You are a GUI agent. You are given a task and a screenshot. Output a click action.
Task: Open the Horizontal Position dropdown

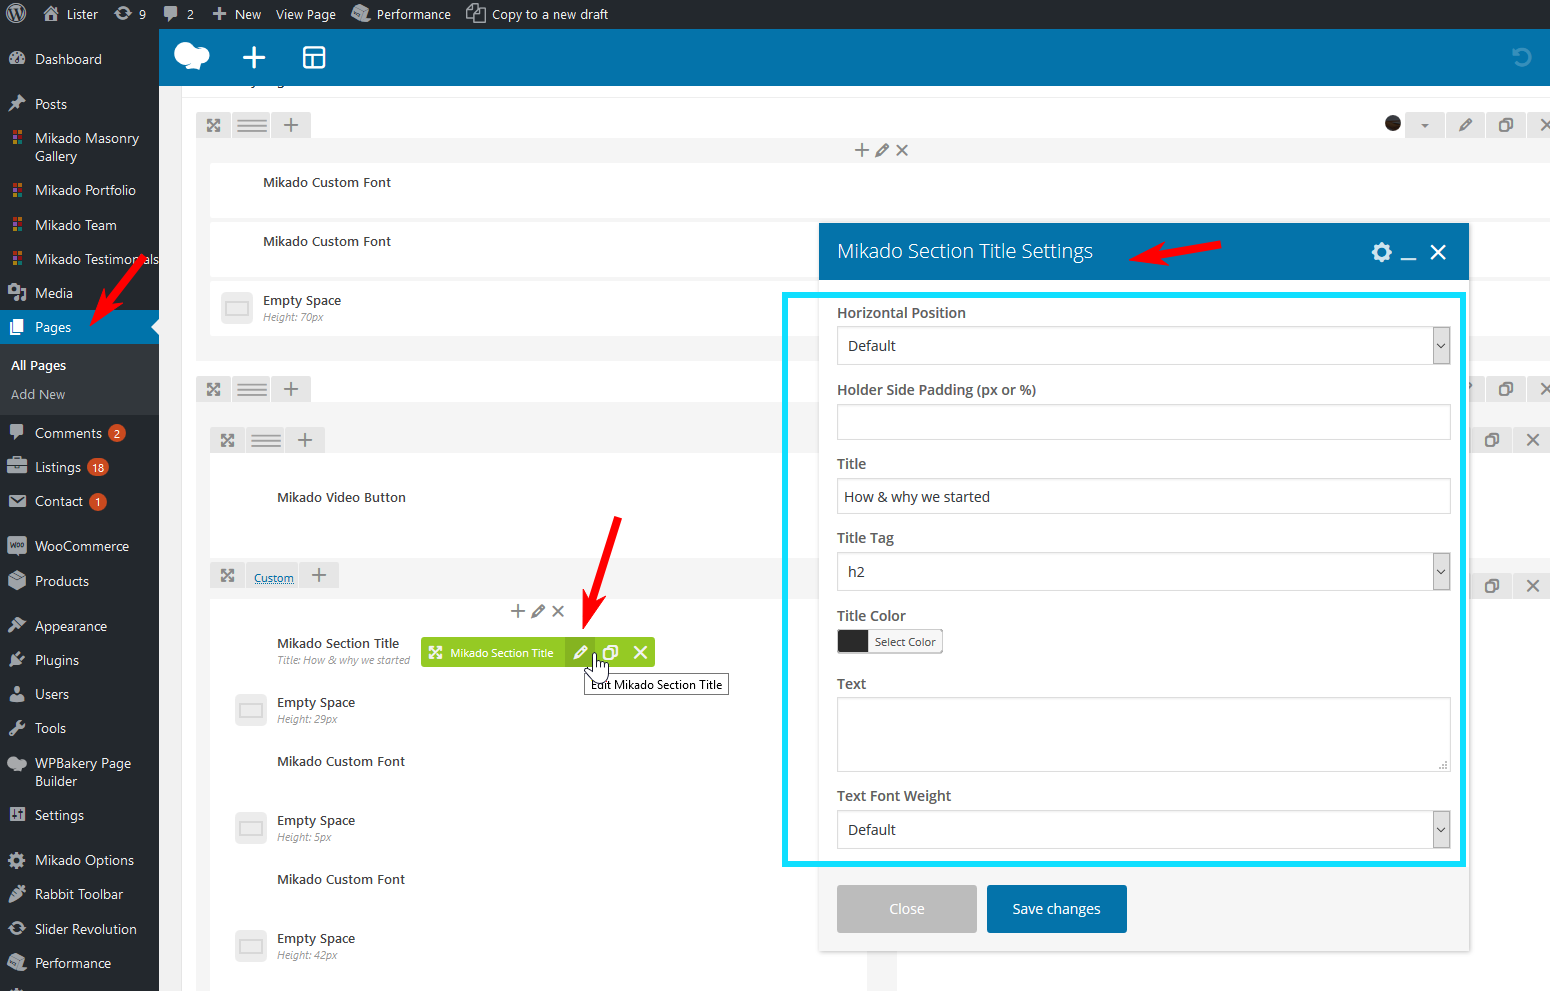coord(1143,346)
